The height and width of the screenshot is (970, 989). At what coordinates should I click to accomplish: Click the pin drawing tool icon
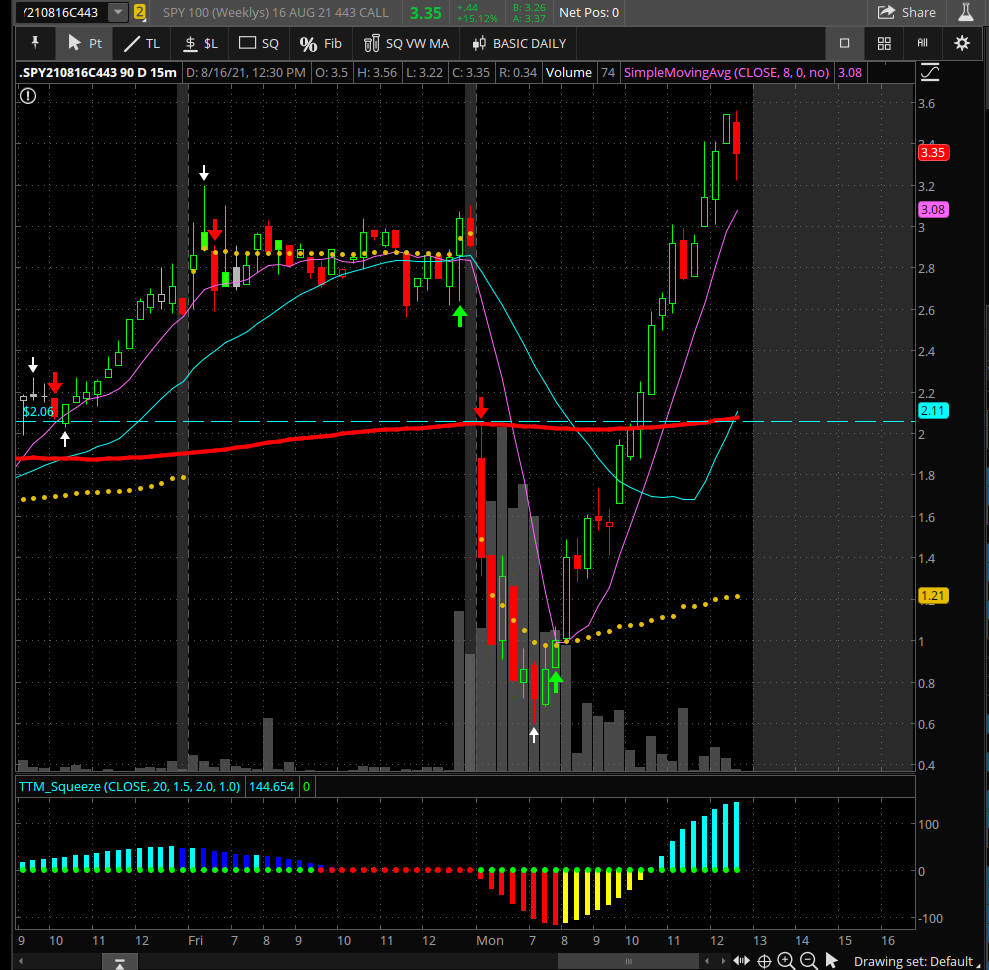click(x=35, y=43)
